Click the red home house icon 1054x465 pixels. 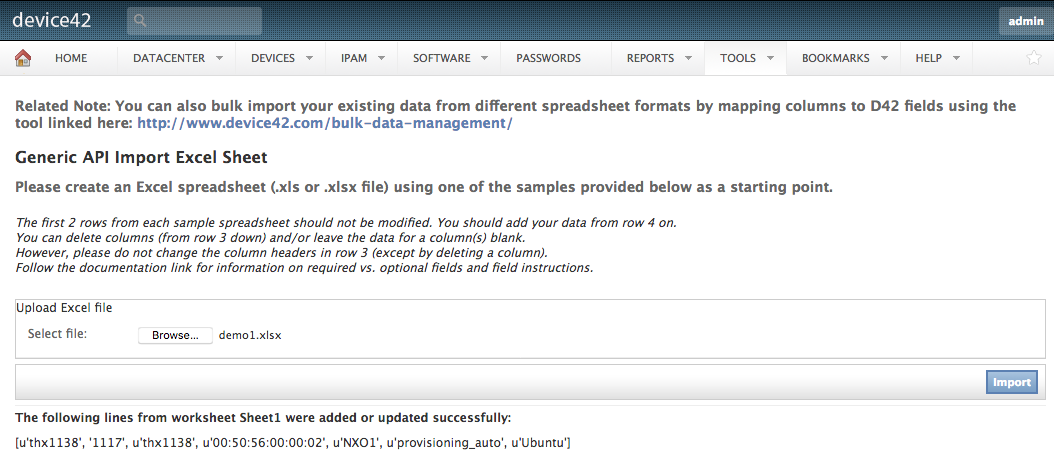pyautogui.click(x=23, y=58)
